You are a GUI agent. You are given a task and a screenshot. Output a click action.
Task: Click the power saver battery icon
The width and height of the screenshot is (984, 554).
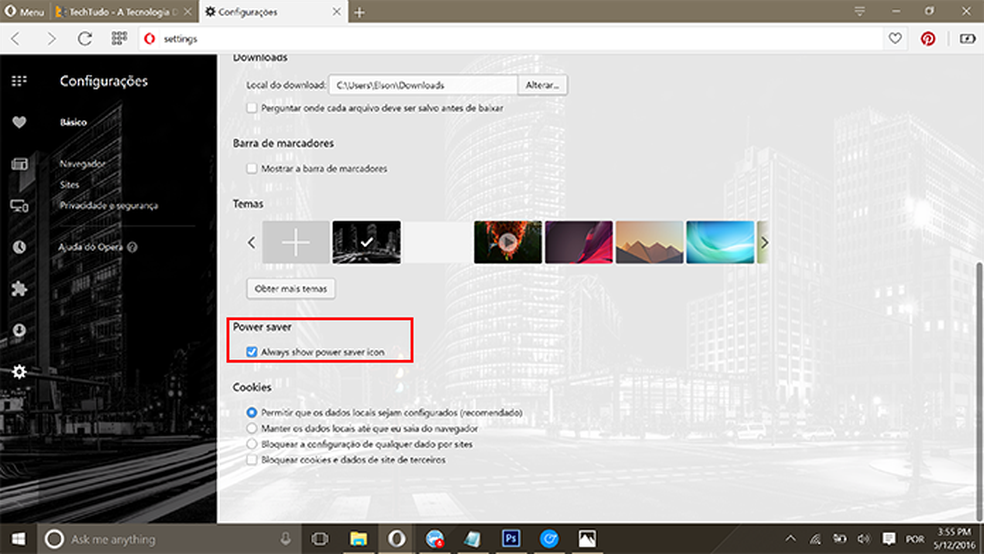coord(966,38)
